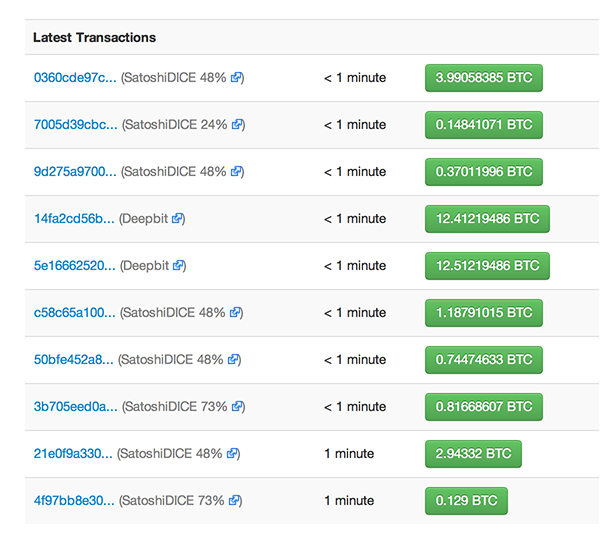The height and width of the screenshot is (534, 612).
Task: Click the 0.129 BTC amount button
Action: pyautogui.click(x=466, y=500)
